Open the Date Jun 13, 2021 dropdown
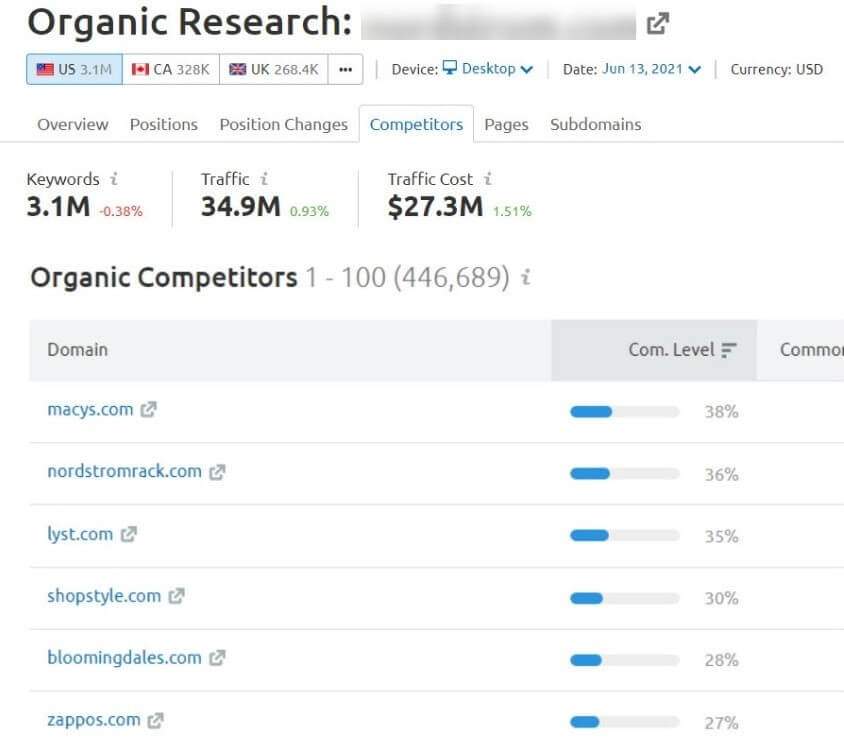 click(x=651, y=69)
